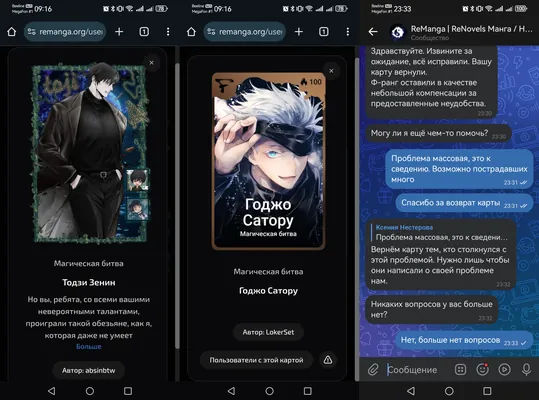Open three-dot menu in left browser
Screen dimensions: 539x400
(x=168, y=32)
